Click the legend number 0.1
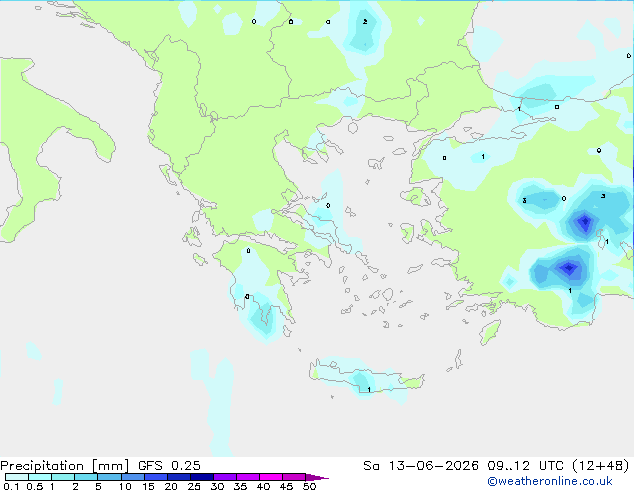 coord(11,486)
